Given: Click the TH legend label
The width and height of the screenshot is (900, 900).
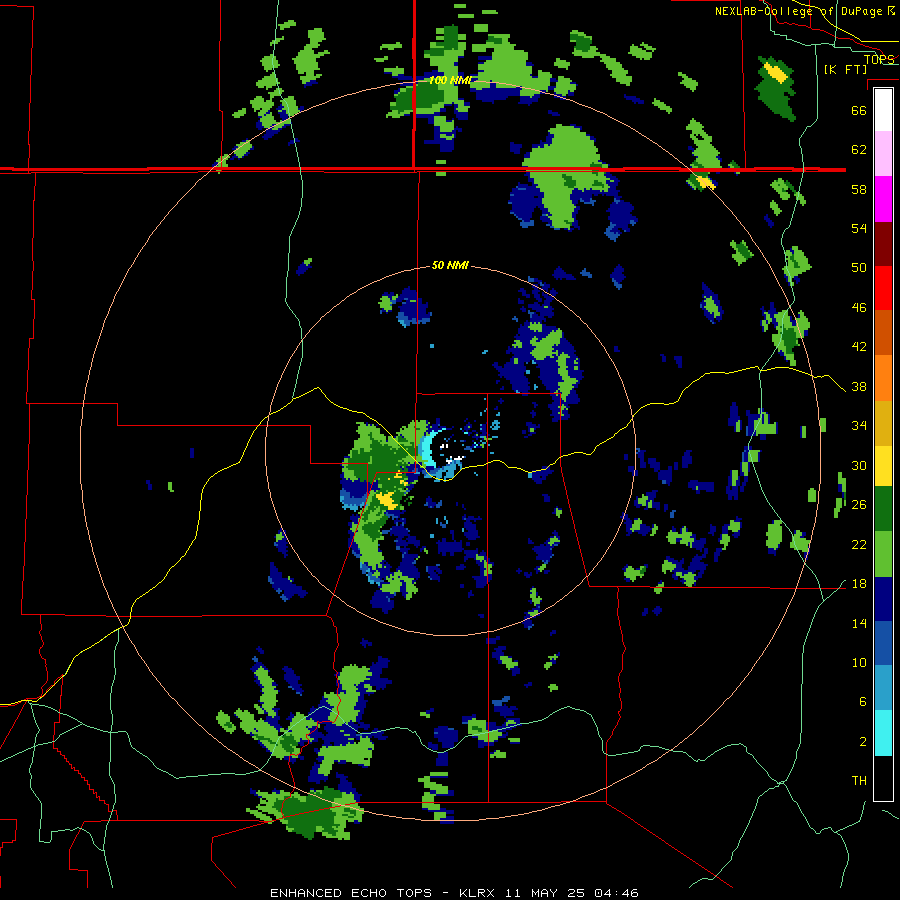Looking at the screenshot, I should [859, 781].
